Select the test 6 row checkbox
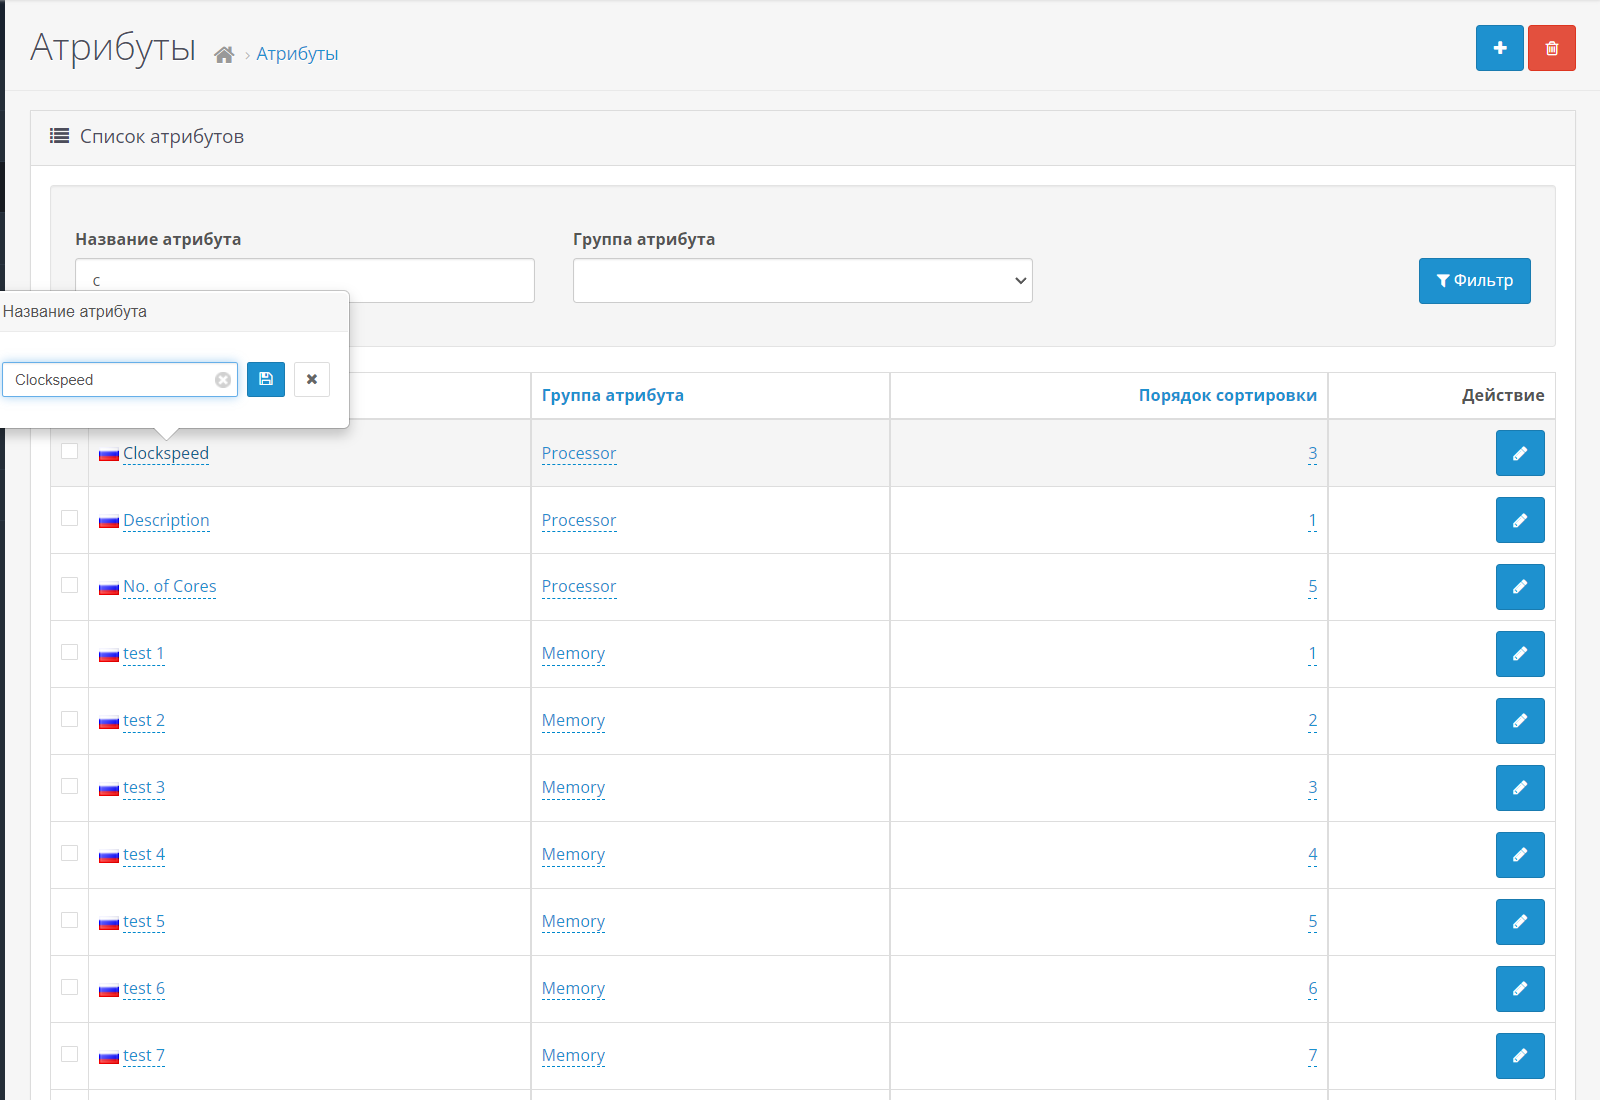Viewport: 1600px width, 1100px height. click(69, 987)
